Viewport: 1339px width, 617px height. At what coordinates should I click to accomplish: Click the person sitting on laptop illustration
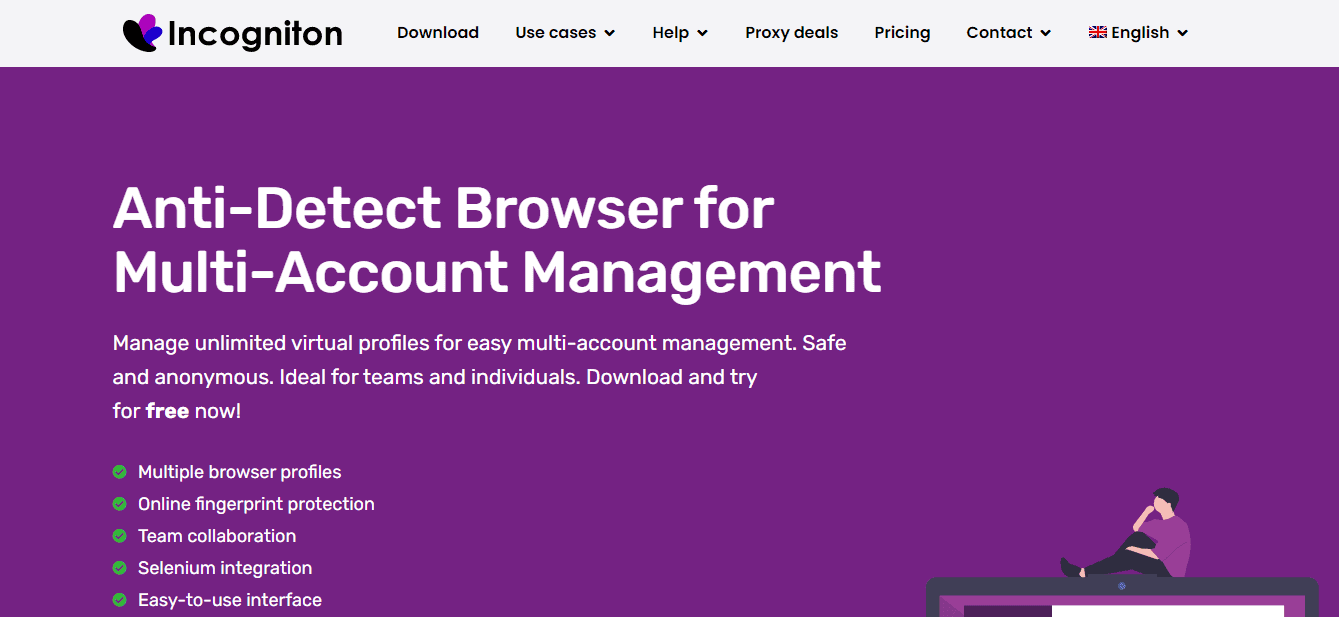pos(1128,533)
